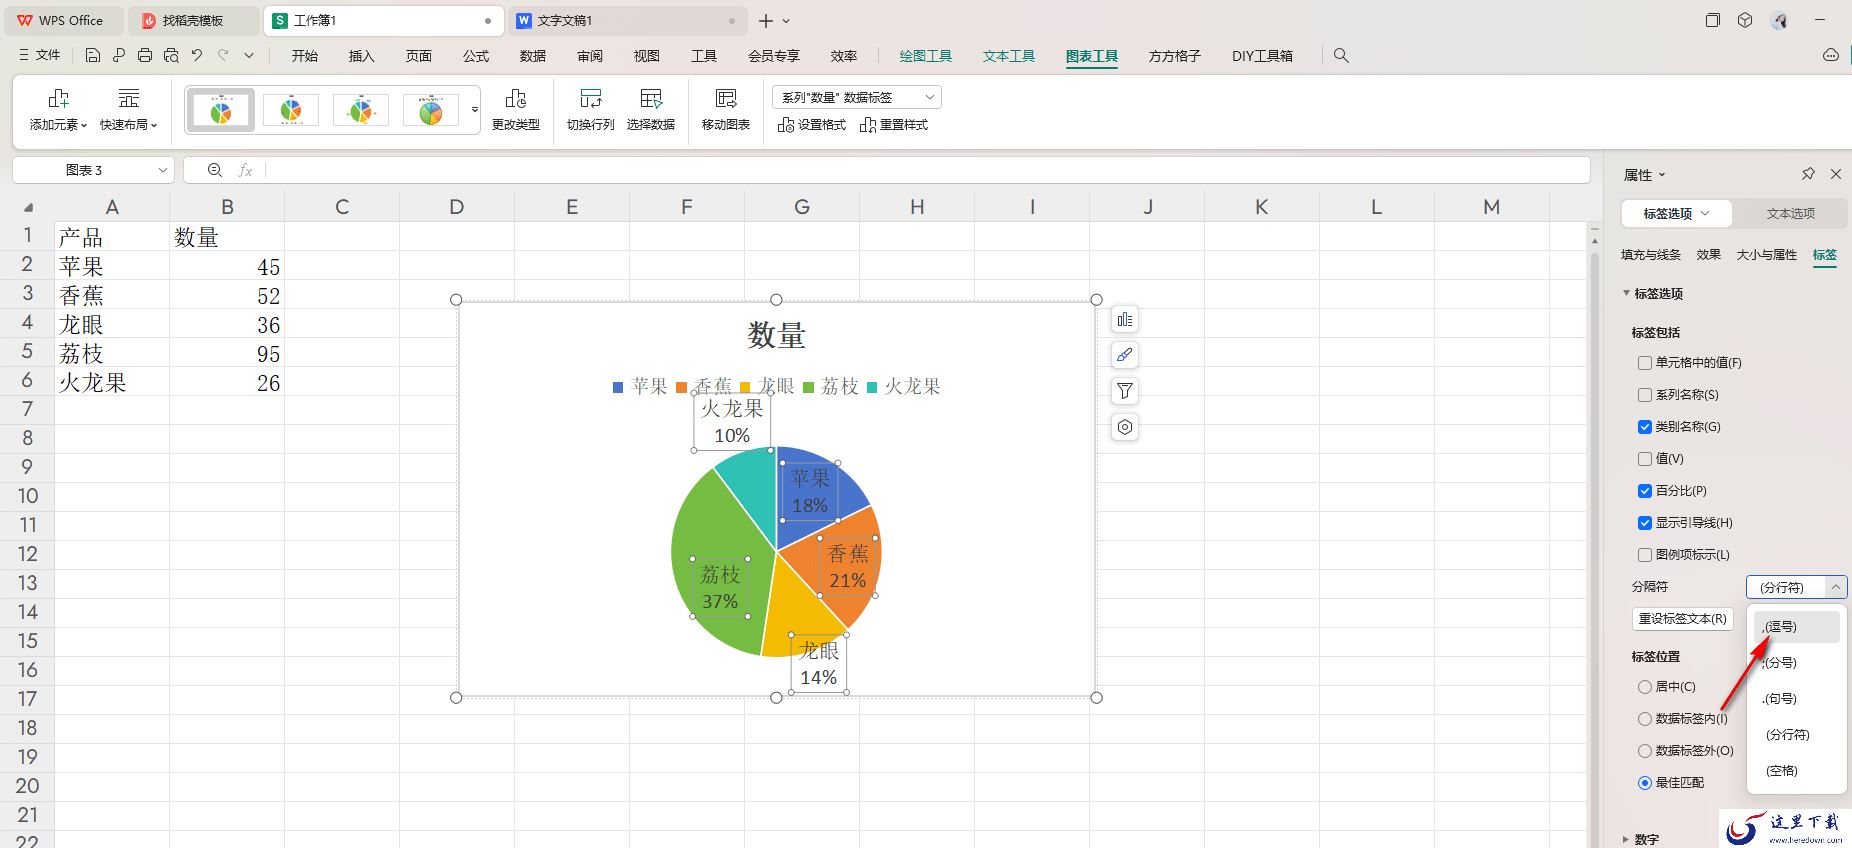Click the Print icon in quick access bar

tap(145, 56)
